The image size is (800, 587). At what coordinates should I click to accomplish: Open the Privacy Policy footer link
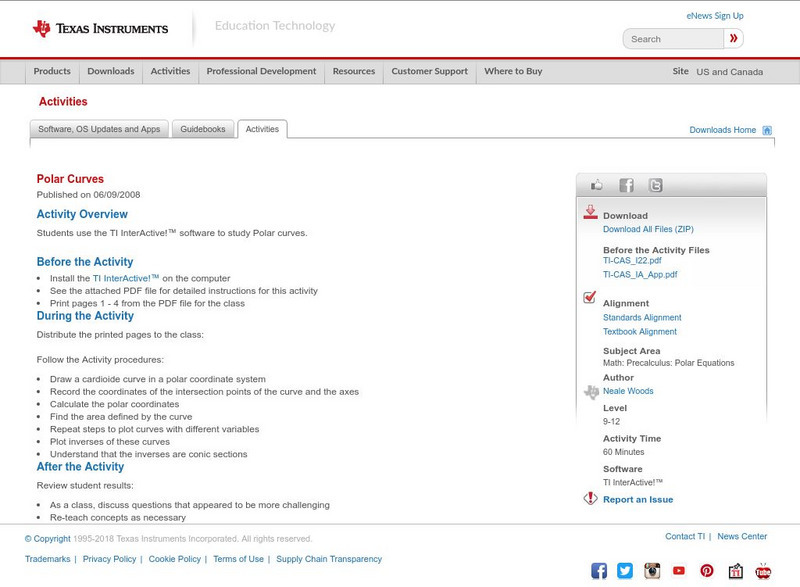click(x=109, y=559)
